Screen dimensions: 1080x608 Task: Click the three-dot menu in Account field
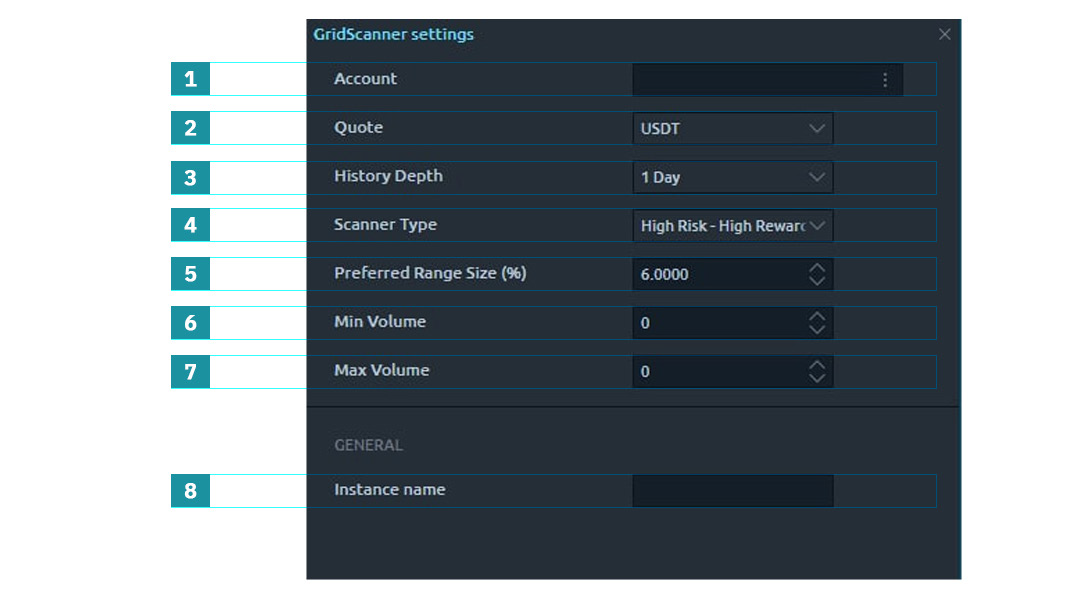(x=885, y=80)
